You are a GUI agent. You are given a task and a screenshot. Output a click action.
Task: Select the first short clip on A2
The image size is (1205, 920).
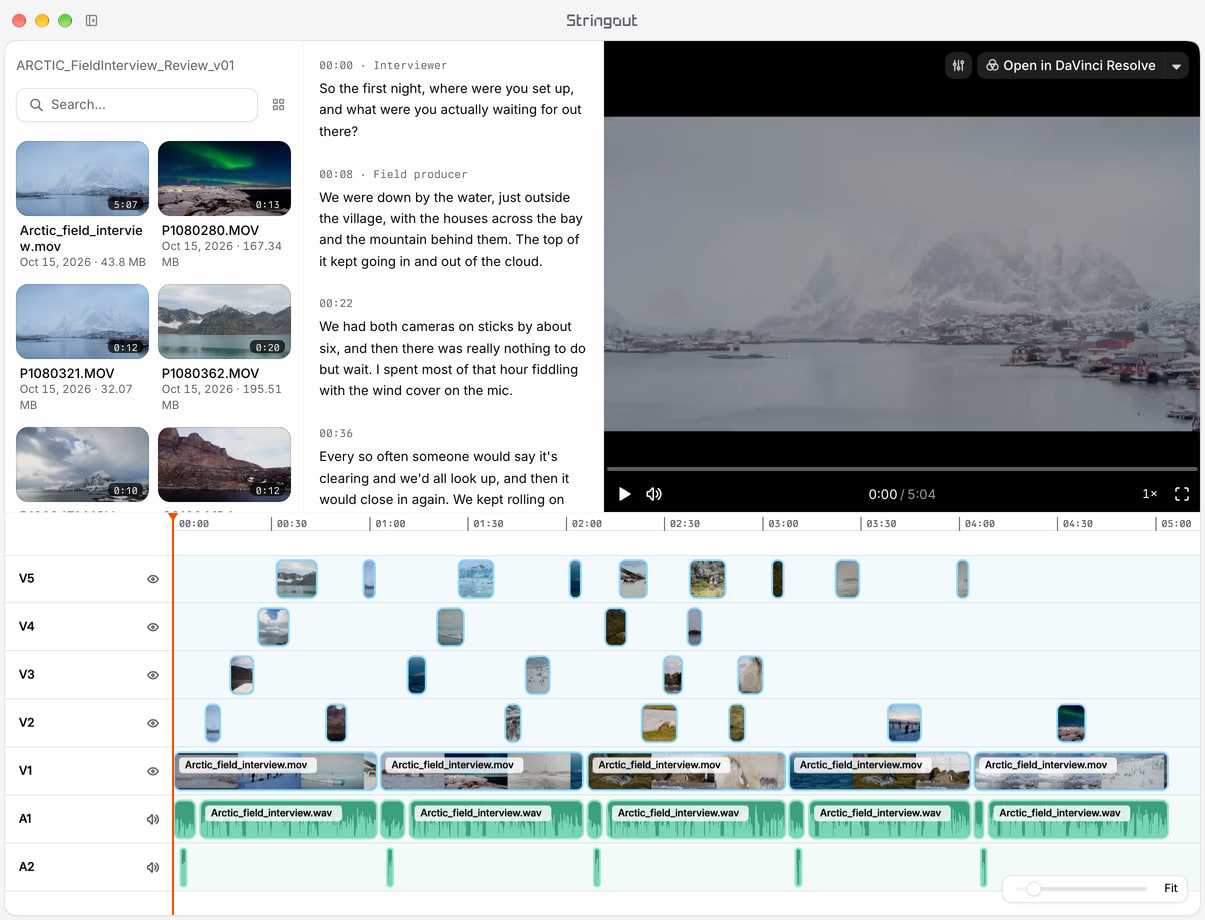click(184, 867)
